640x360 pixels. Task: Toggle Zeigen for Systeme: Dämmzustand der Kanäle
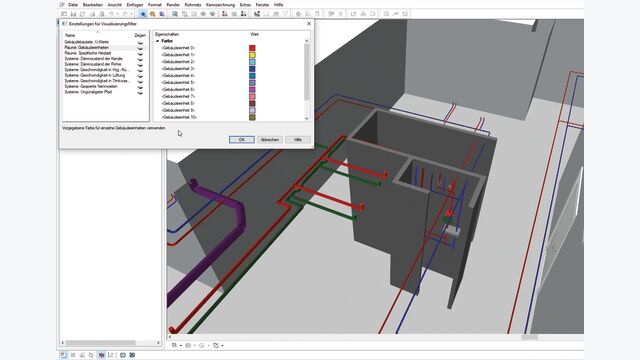click(140, 59)
